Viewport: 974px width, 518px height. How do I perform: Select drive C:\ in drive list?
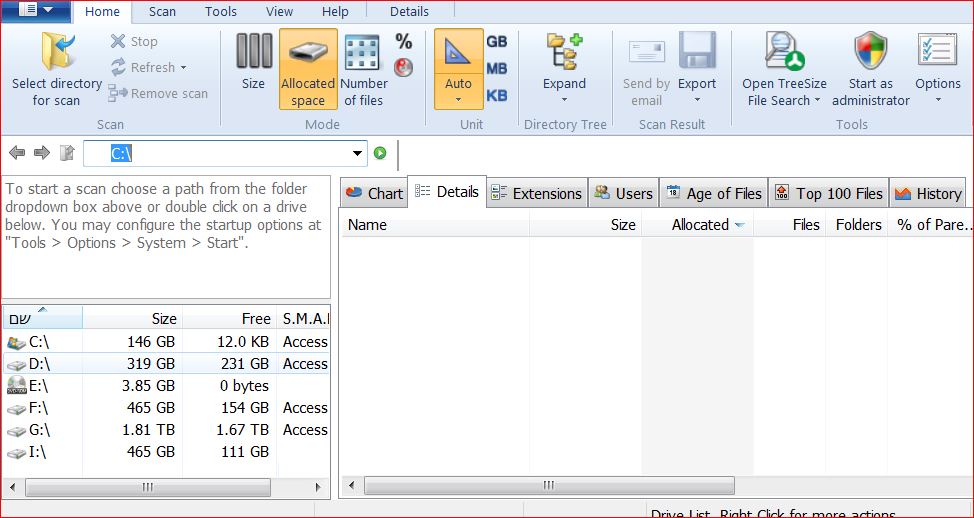click(x=166, y=342)
